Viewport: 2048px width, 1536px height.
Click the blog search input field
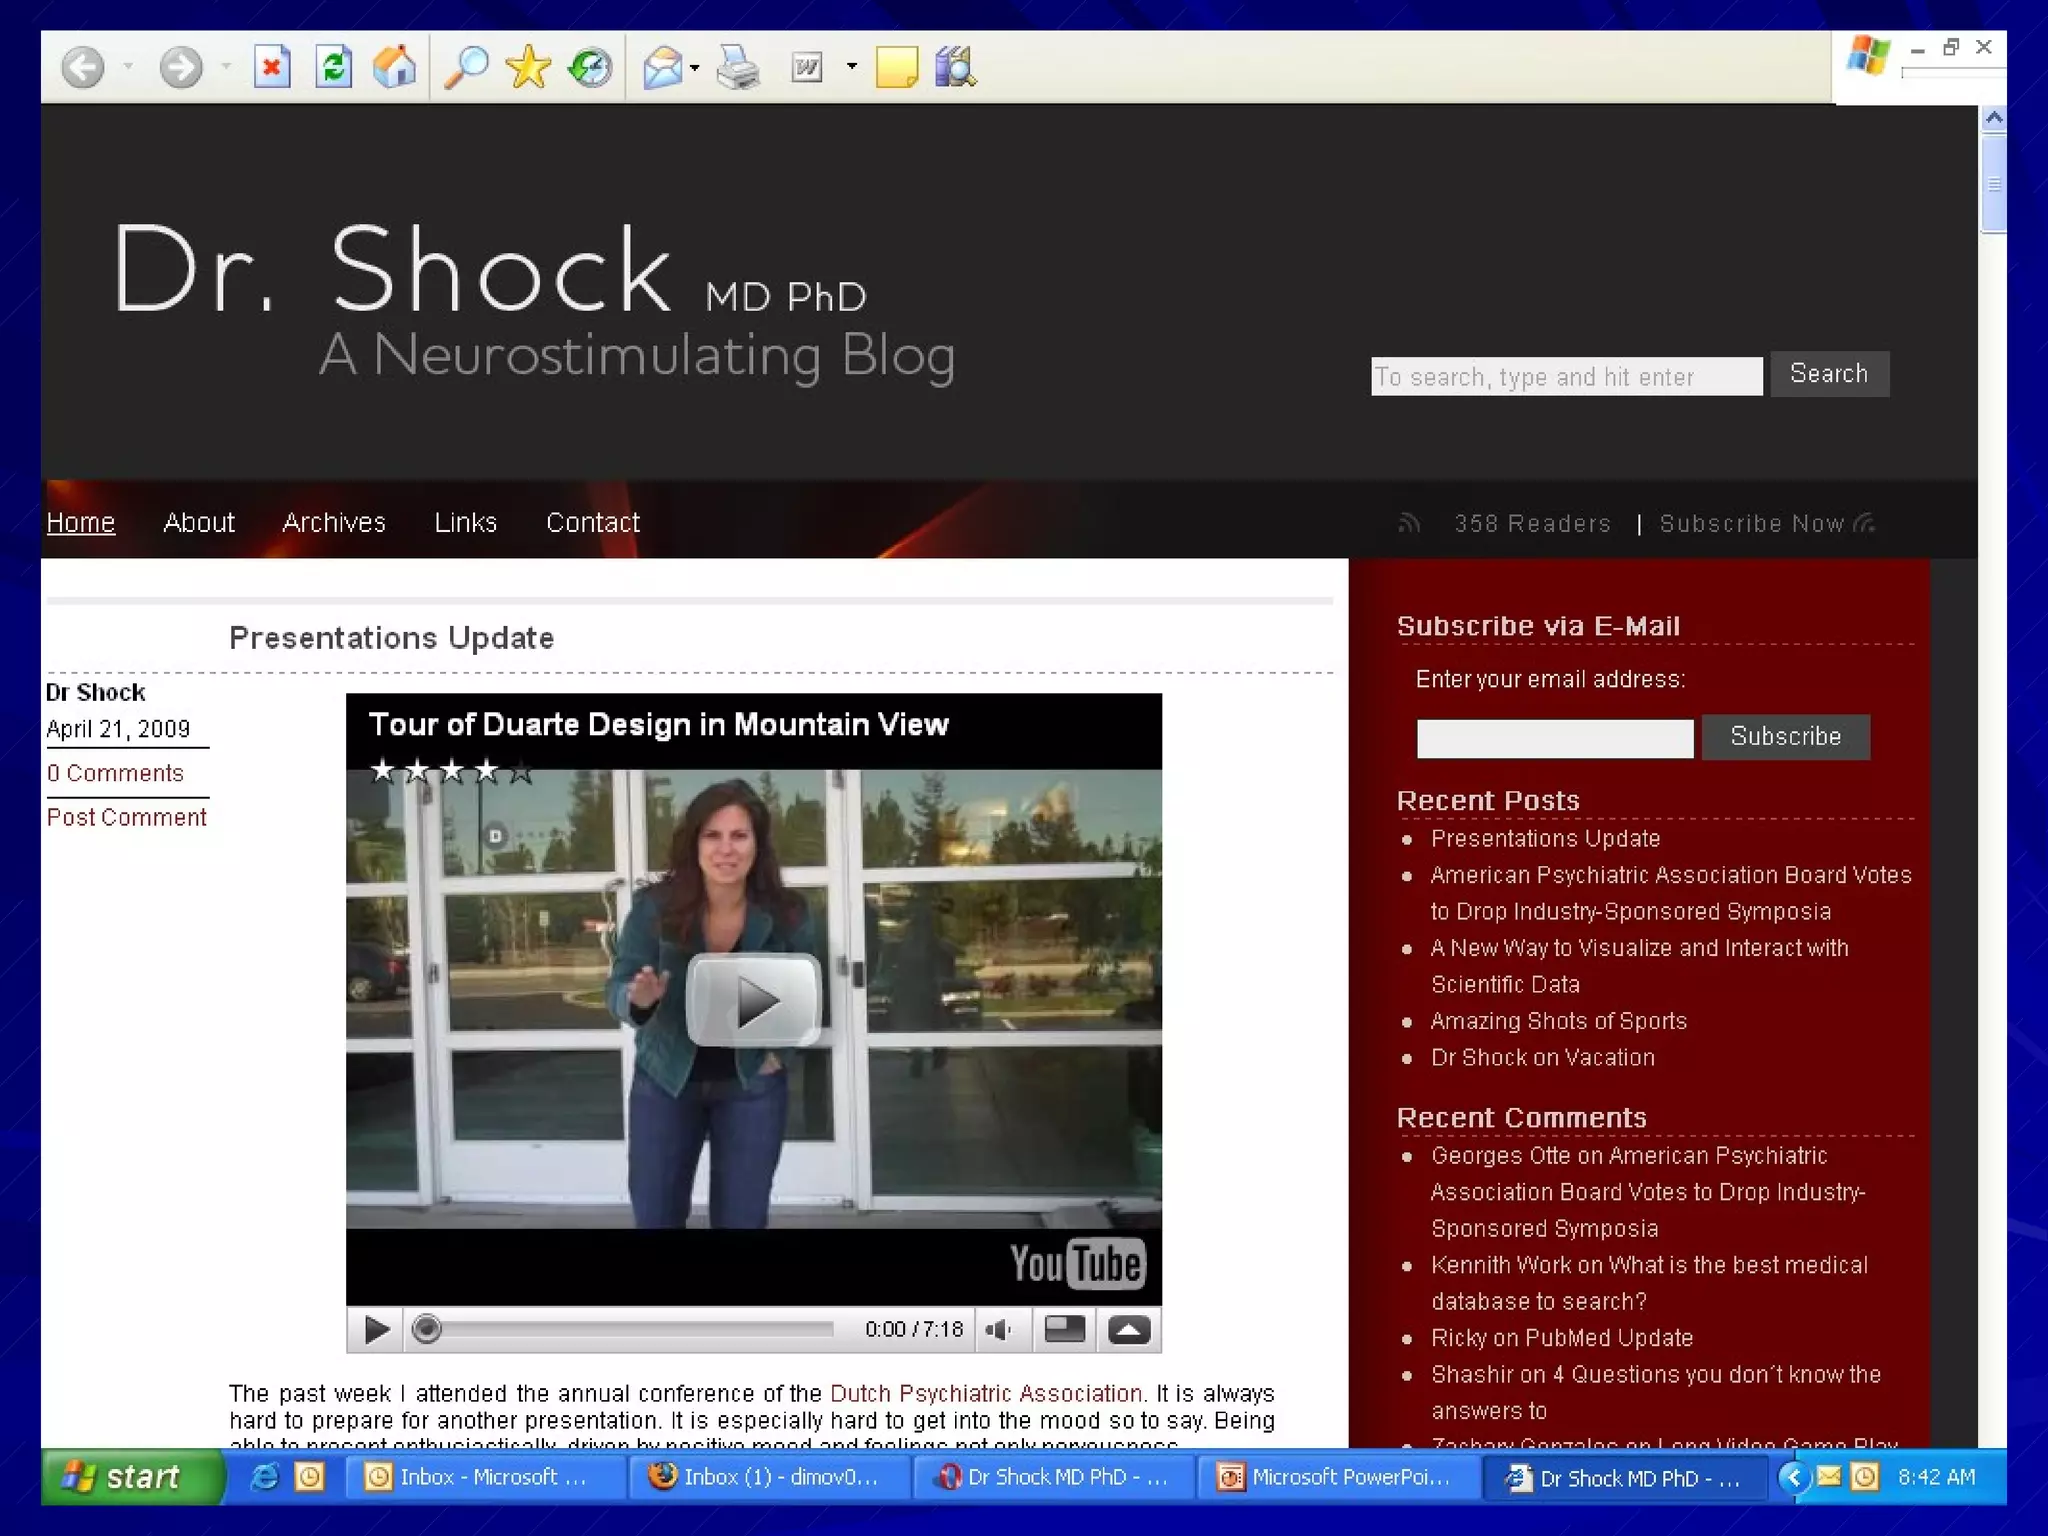tap(1565, 376)
